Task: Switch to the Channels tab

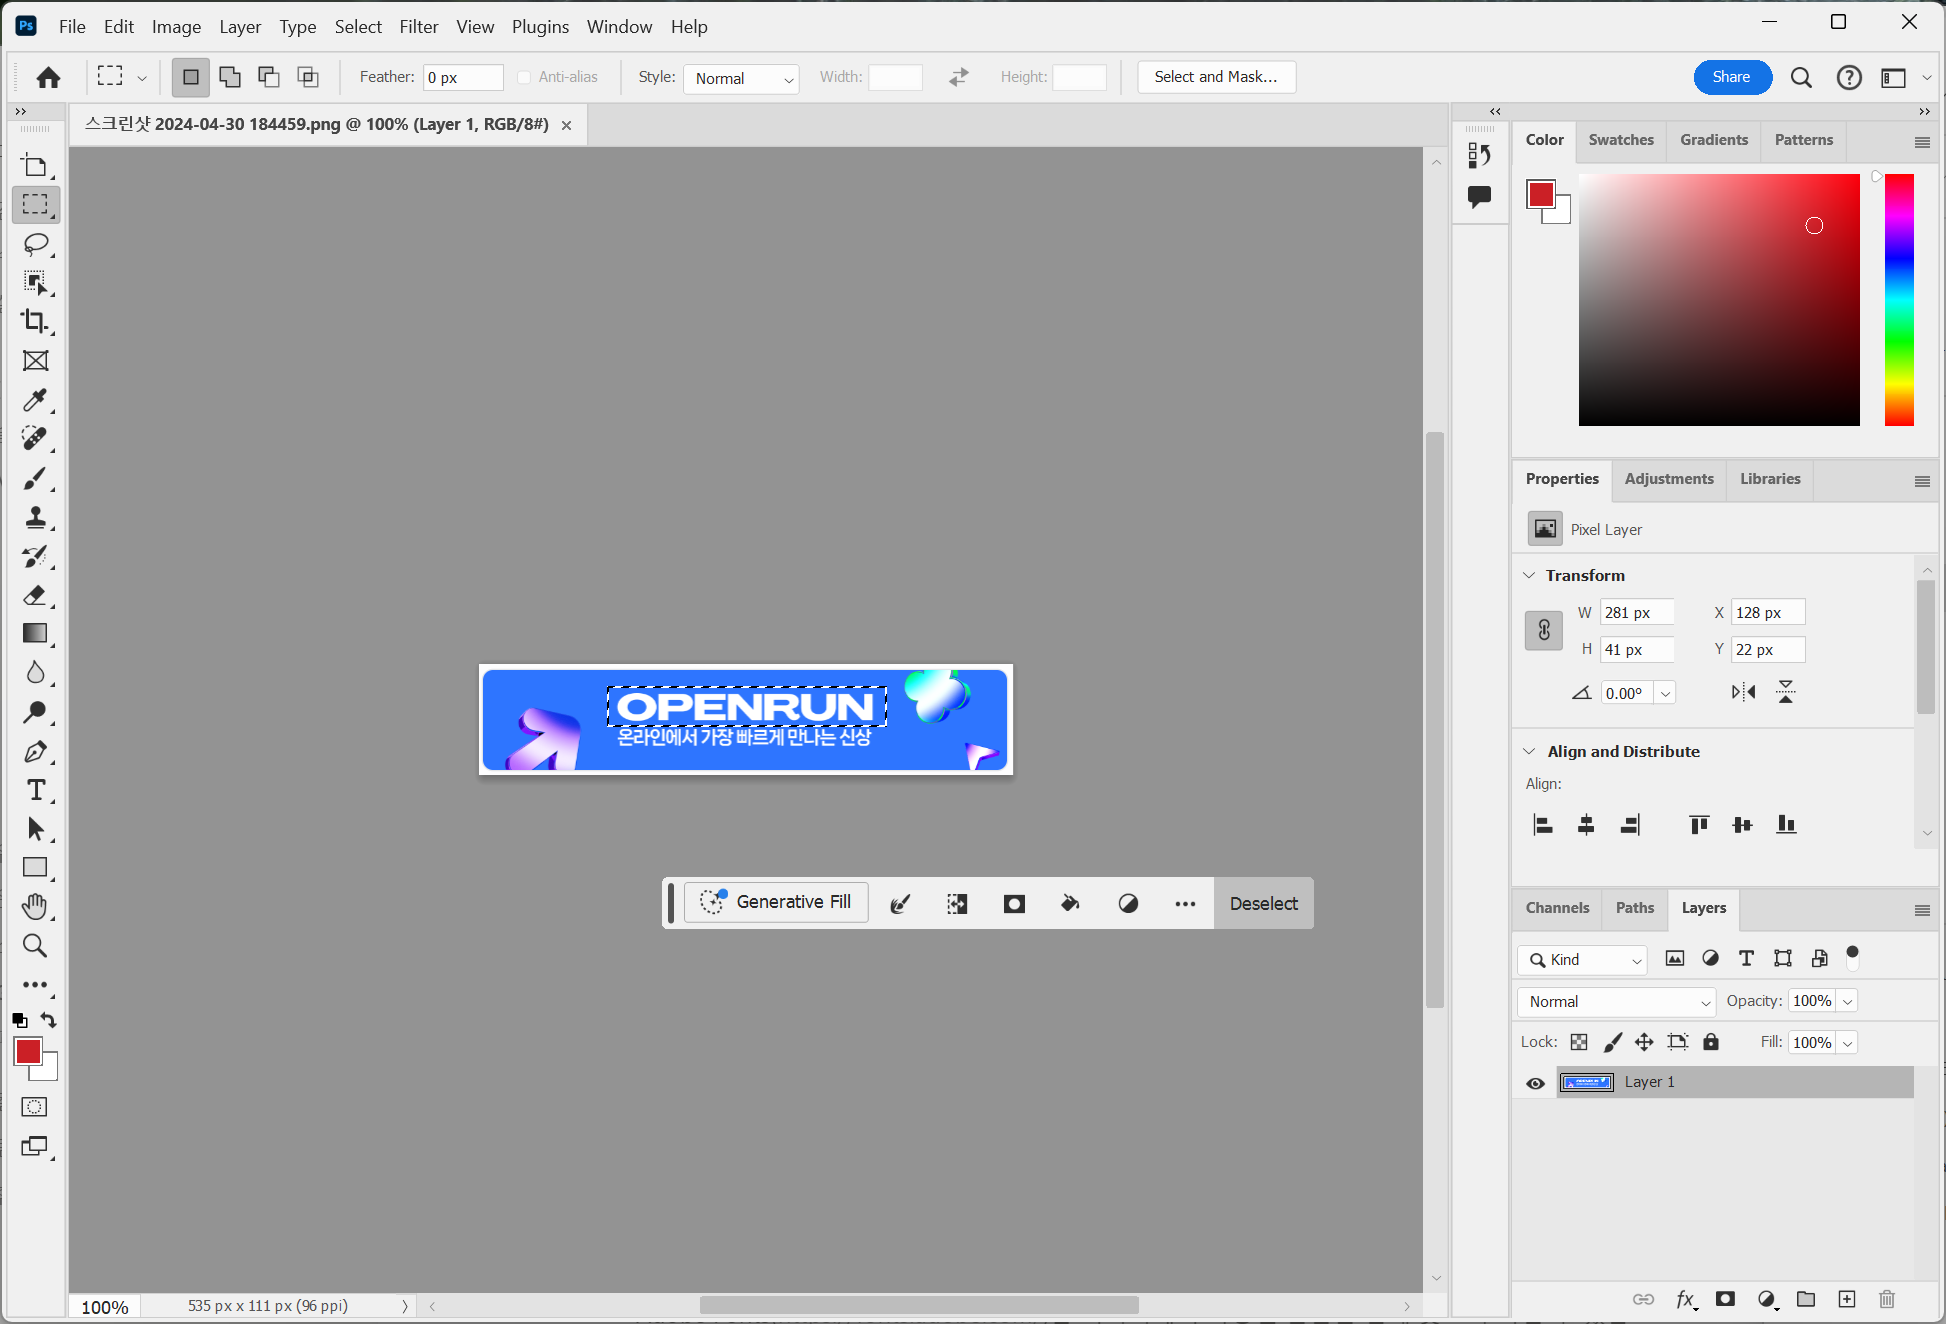Action: [1557, 908]
